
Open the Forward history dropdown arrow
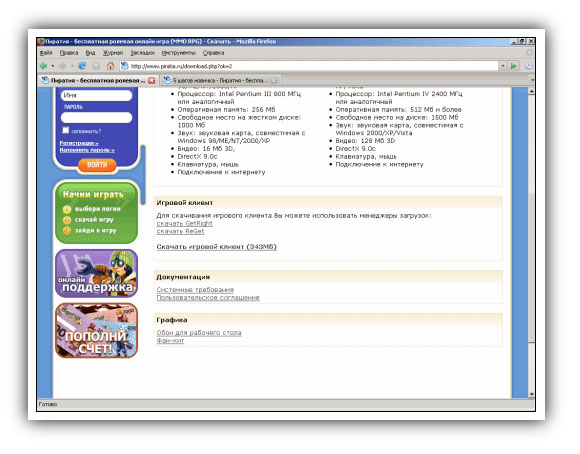(72, 66)
